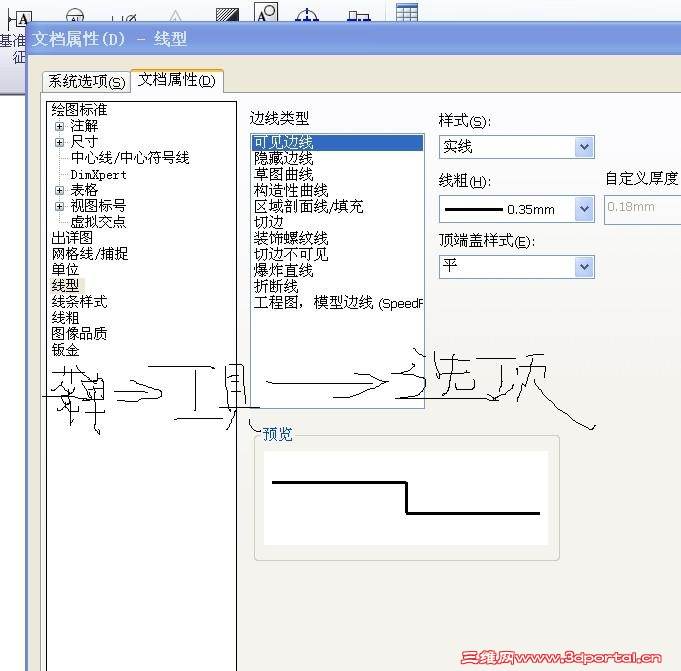Open the 线粗(H) dropdown showing 0.35mm
Viewport: 681px width, 671px height.
516,209
